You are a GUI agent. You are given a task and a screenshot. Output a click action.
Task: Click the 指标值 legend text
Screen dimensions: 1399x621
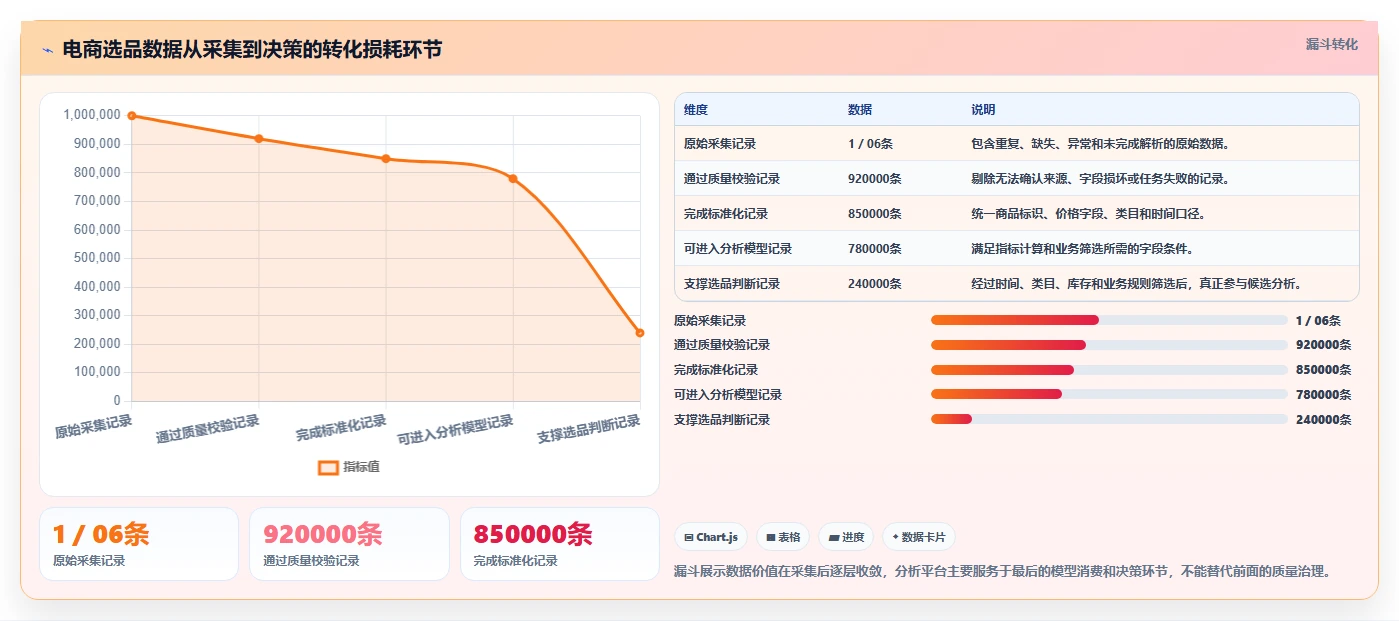click(x=361, y=467)
